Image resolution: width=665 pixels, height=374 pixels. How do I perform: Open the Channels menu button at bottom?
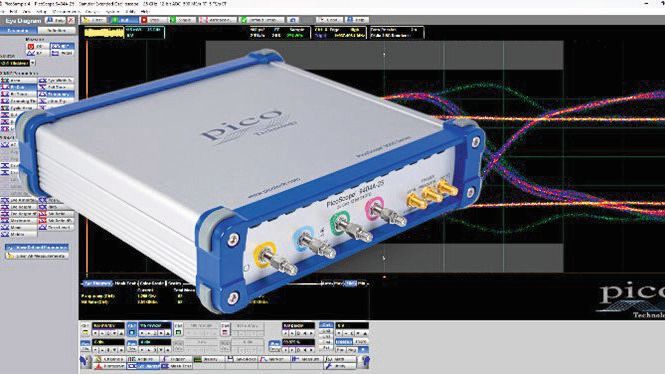(110, 359)
